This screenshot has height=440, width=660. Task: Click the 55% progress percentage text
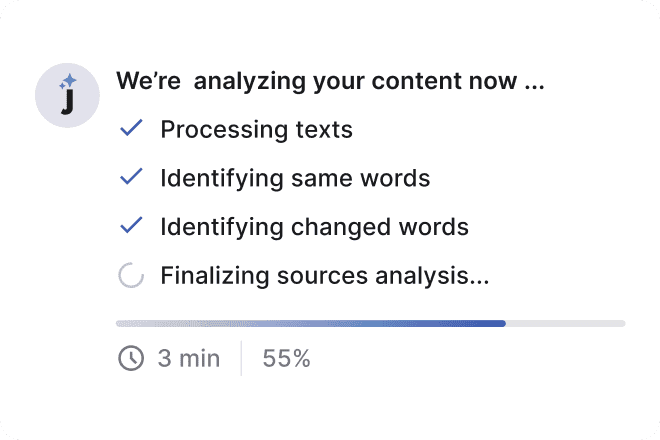286,359
